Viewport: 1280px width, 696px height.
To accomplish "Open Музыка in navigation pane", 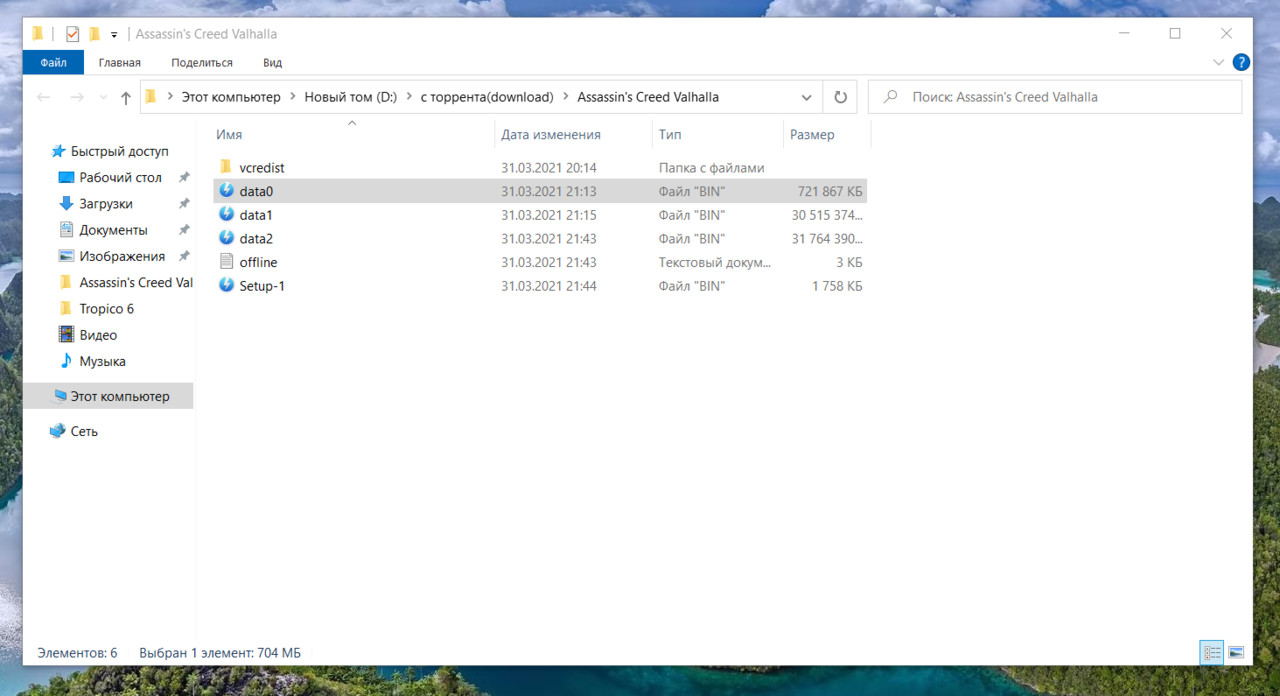I will pos(102,361).
